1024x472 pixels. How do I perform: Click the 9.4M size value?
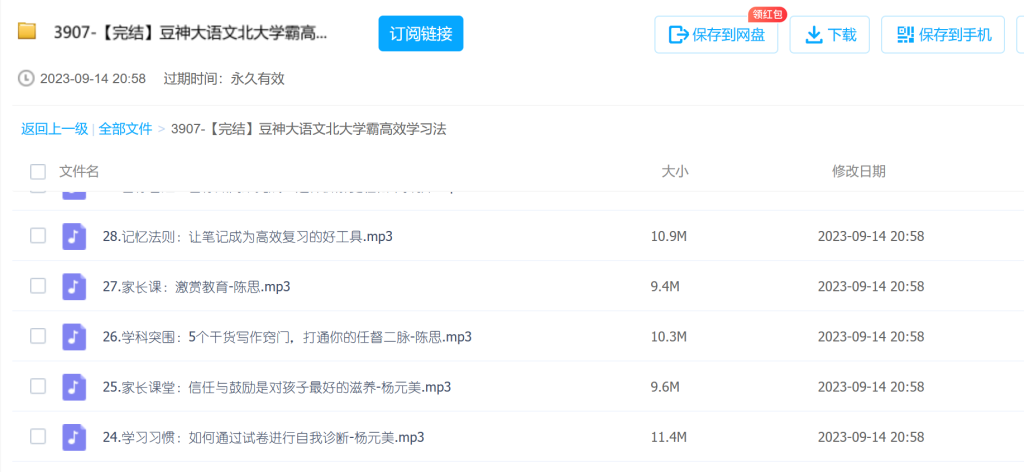[x=665, y=287]
